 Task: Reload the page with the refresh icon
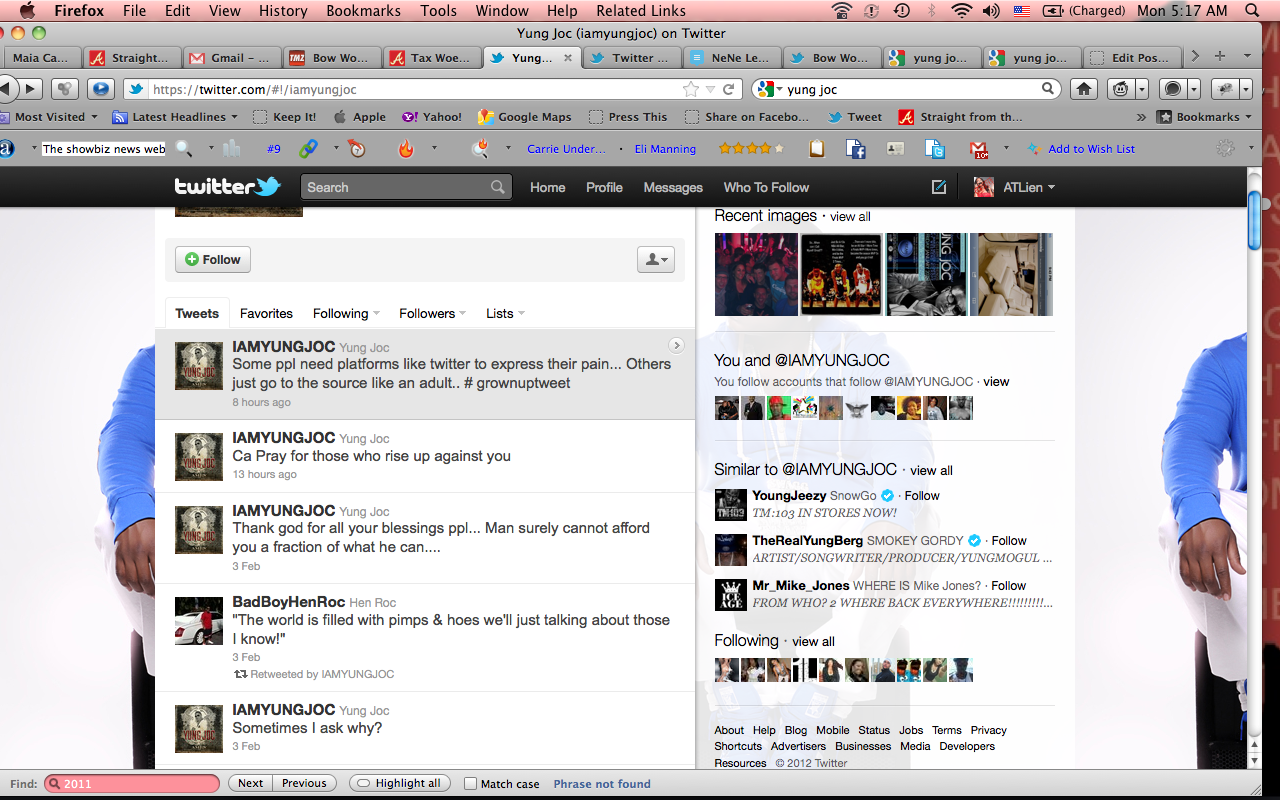point(729,89)
